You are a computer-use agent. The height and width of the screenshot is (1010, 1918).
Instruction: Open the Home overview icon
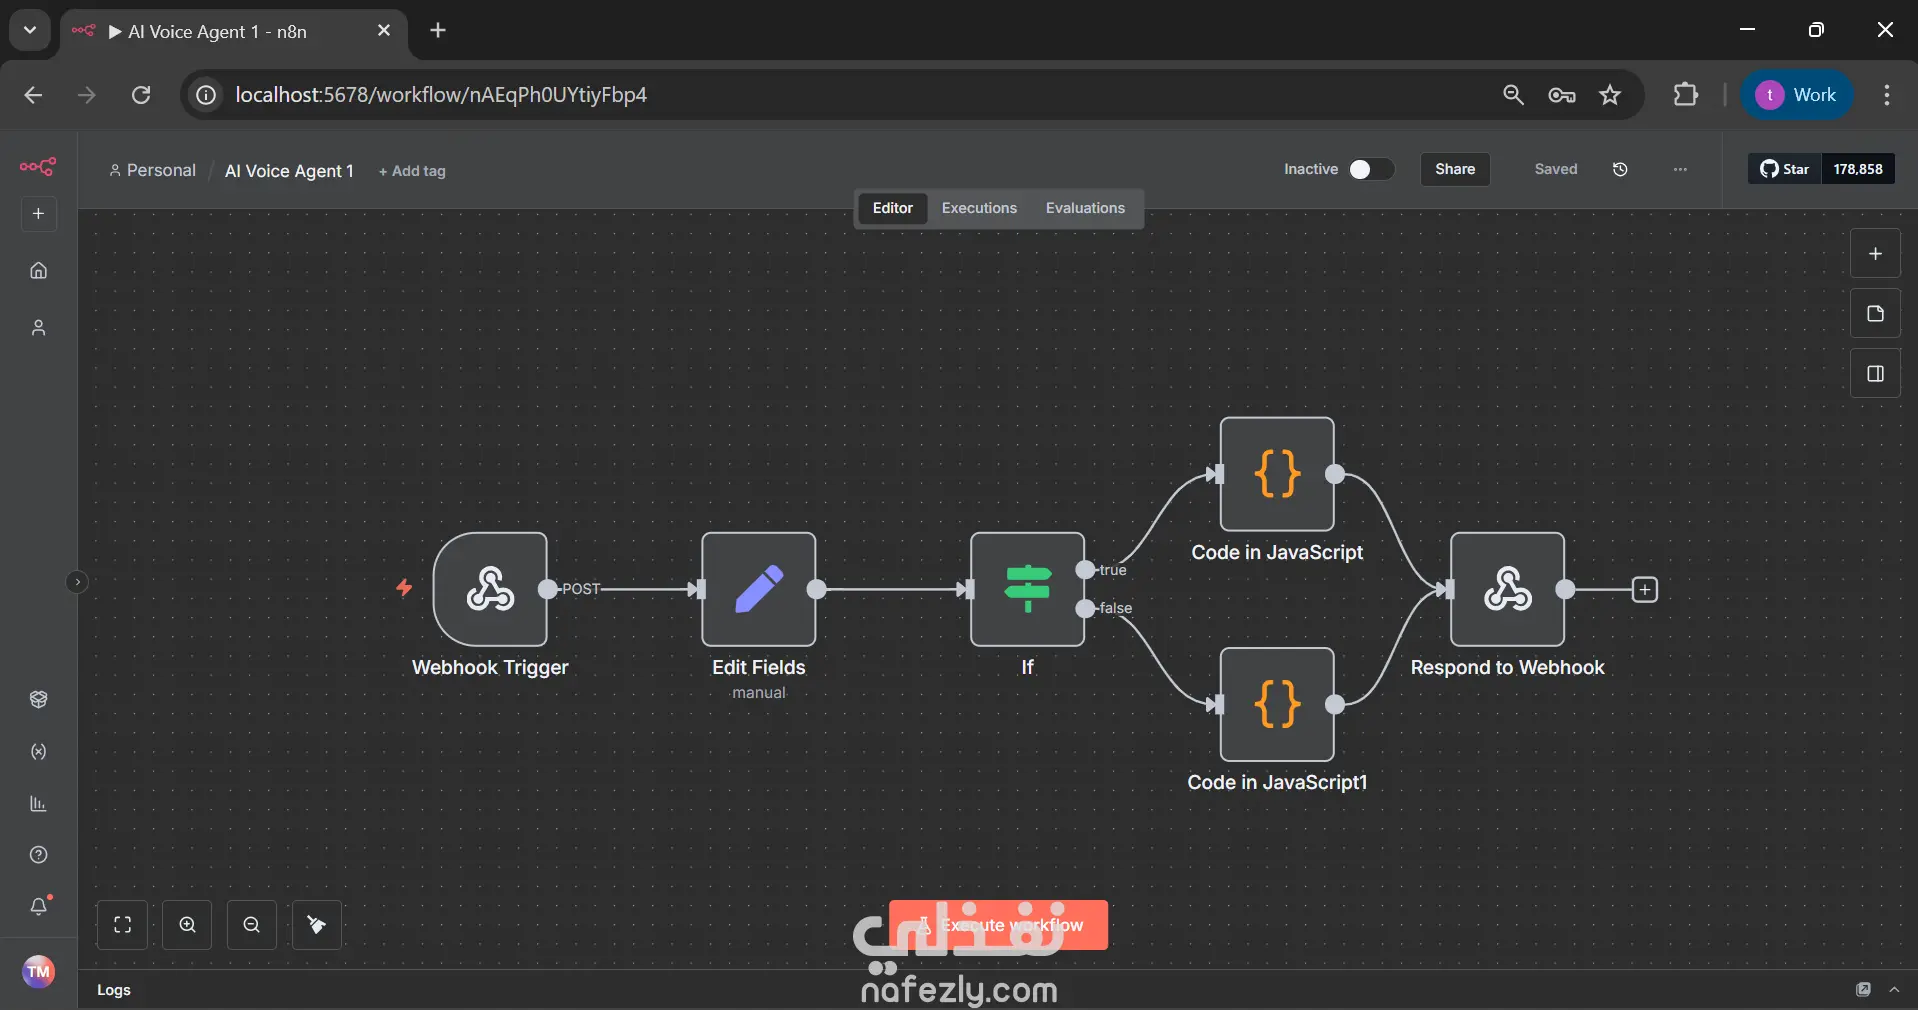[39, 270]
